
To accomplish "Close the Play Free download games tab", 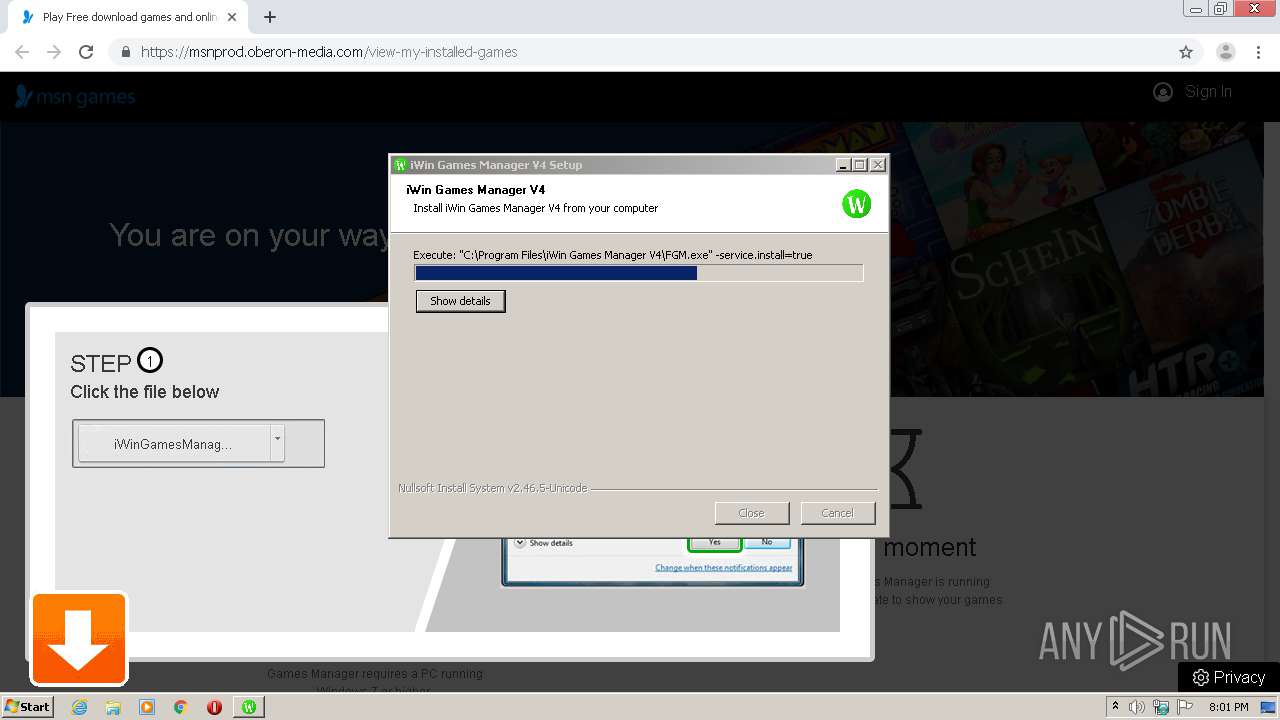I will tap(232, 17).
